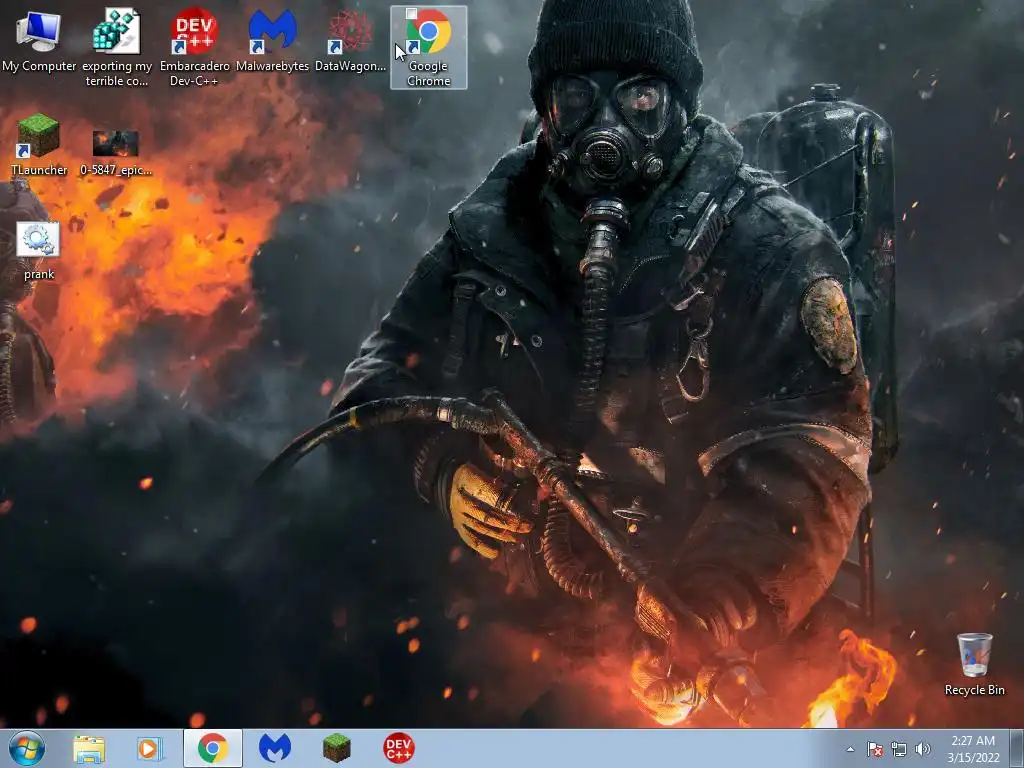Image resolution: width=1024 pixels, height=768 pixels.
Task: Launch Windows Media Player from taskbar
Action: pyautogui.click(x=149, y=748)
